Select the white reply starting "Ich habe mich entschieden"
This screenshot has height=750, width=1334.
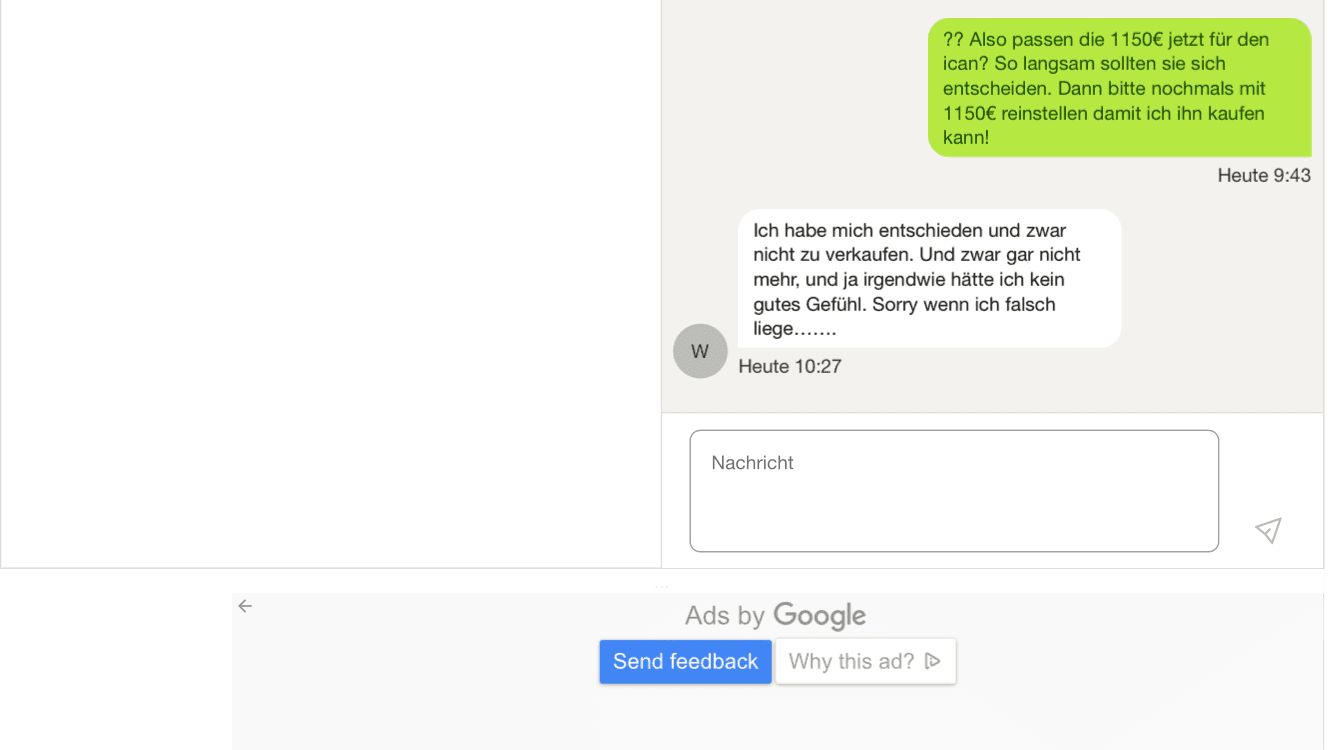tap(929, 279)
